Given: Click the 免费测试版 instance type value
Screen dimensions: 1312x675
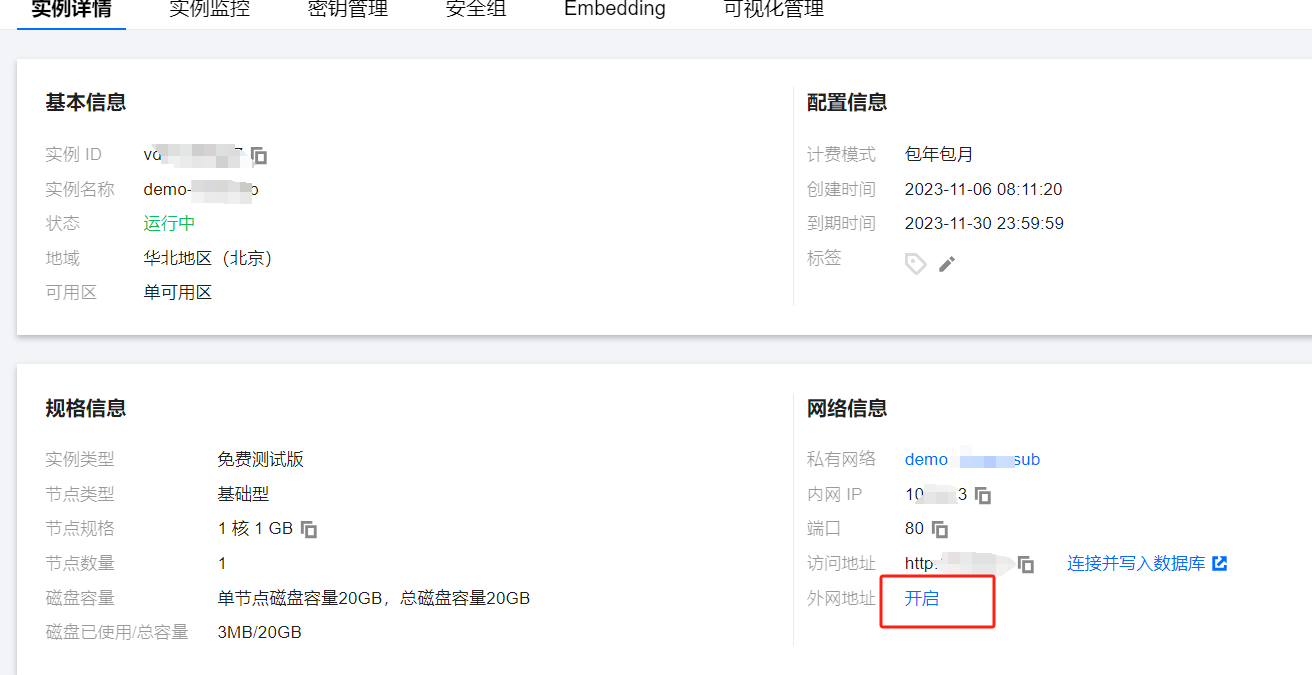Looking at the screenshot, I should (260, 460).
